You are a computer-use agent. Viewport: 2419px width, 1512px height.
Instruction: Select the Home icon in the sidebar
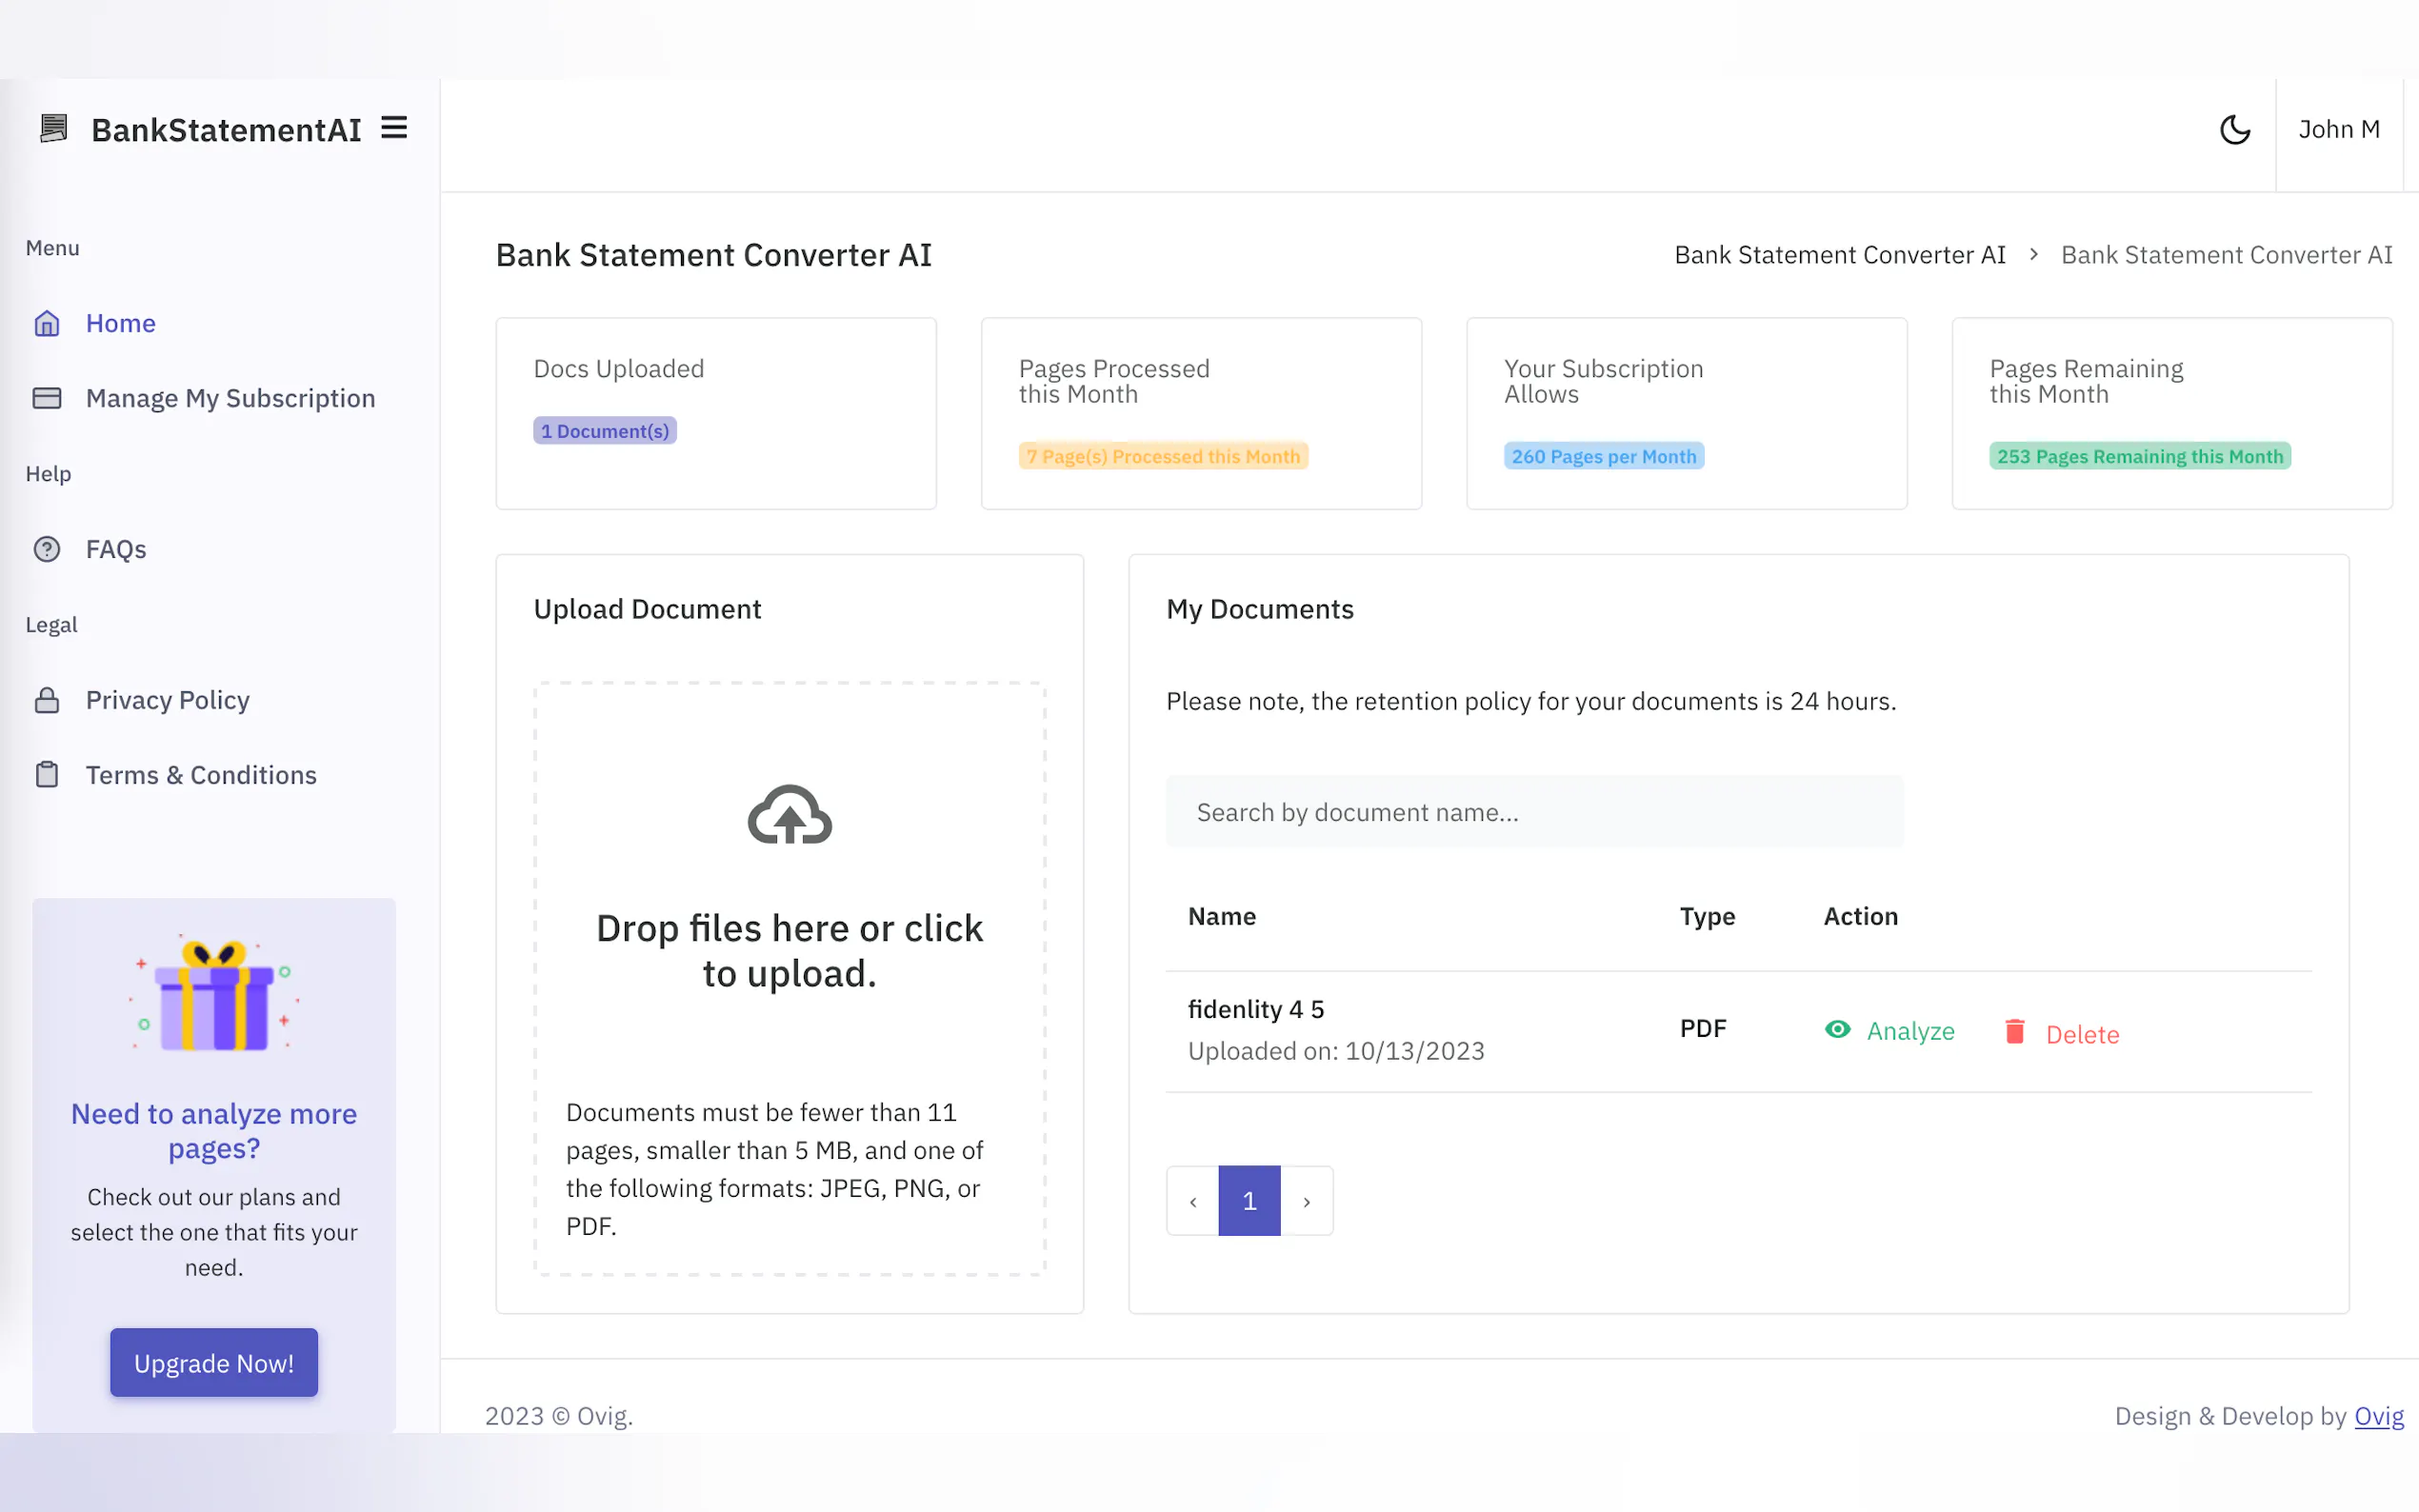[47, 323]
